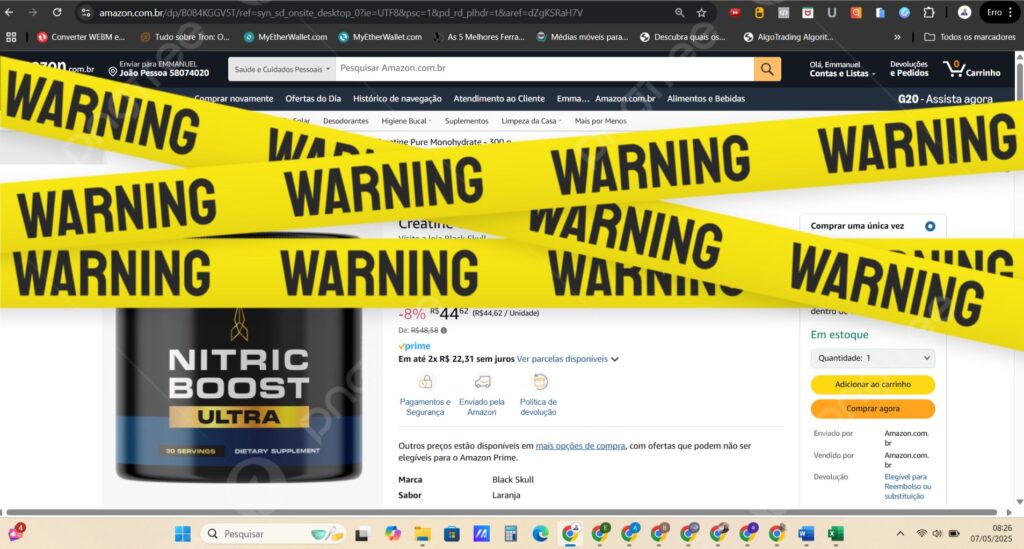Click the Pesquisar Amazon.com.br search field

pyautogui.click(x=545, y=69)
